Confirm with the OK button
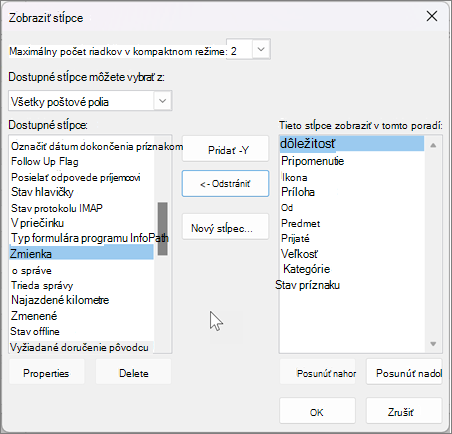 tap(317, 411)
